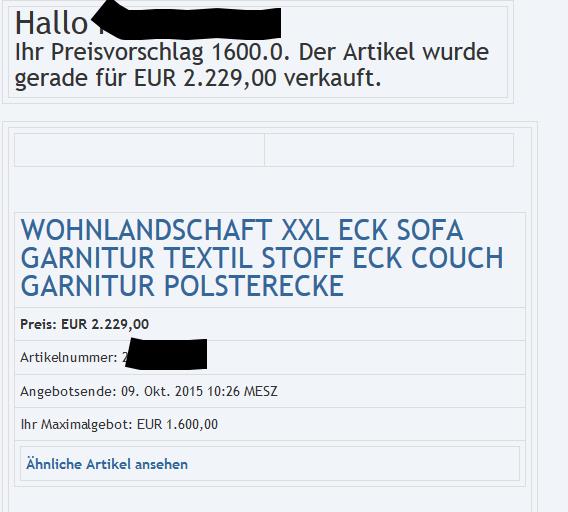
Task: Click TEXTIL STOFF in the title's second line
Action: tap(253, 258)
